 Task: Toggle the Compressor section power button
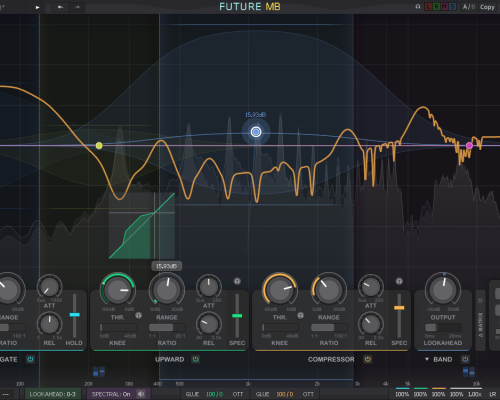click(368, 359)
